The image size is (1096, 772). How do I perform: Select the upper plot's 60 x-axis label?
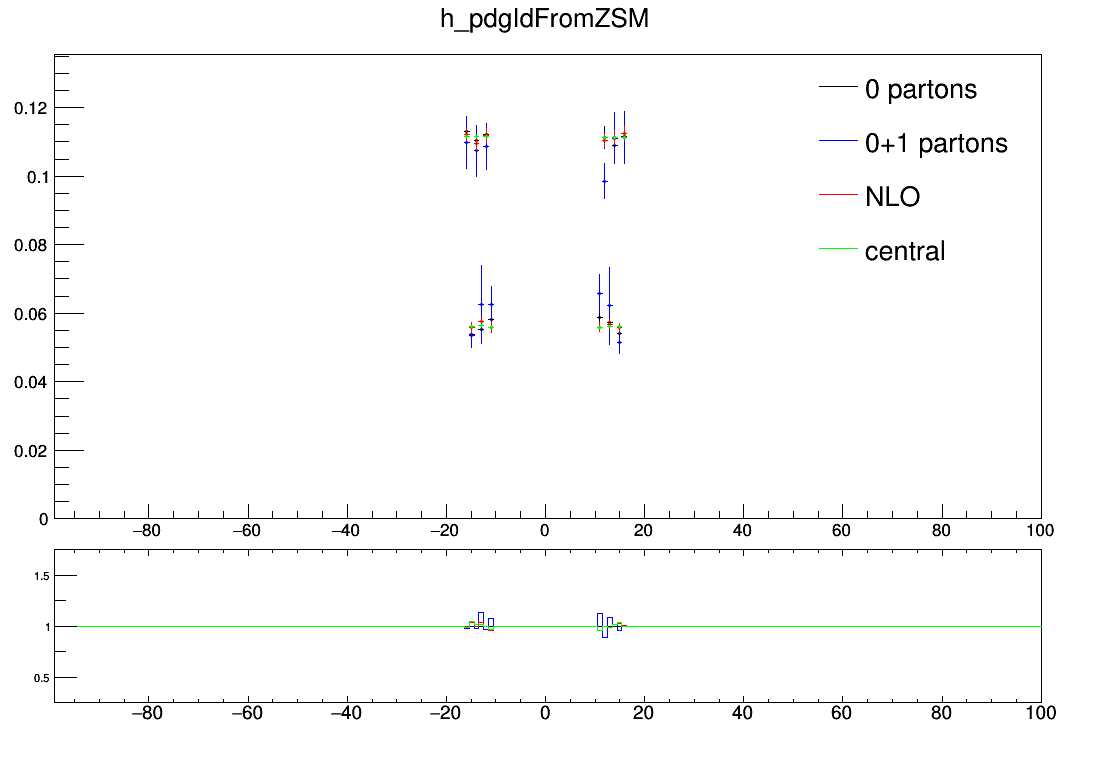[x=842, y=531]
